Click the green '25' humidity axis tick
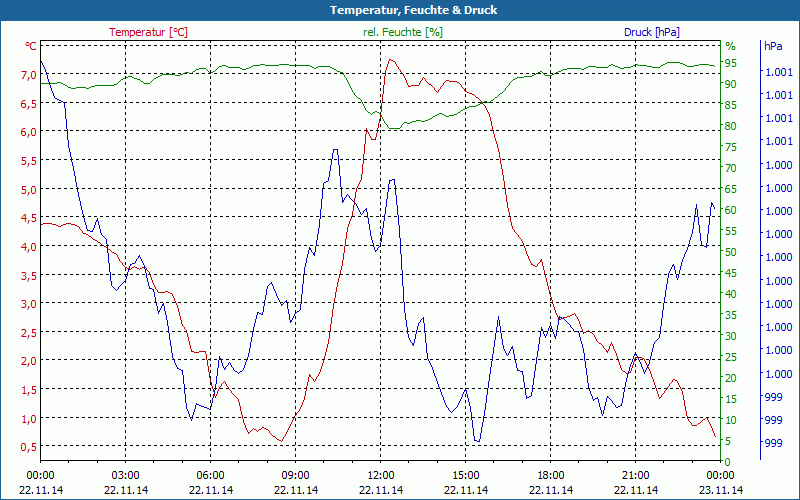Viewport: 800px width, 500px height. tap(731, 357)
